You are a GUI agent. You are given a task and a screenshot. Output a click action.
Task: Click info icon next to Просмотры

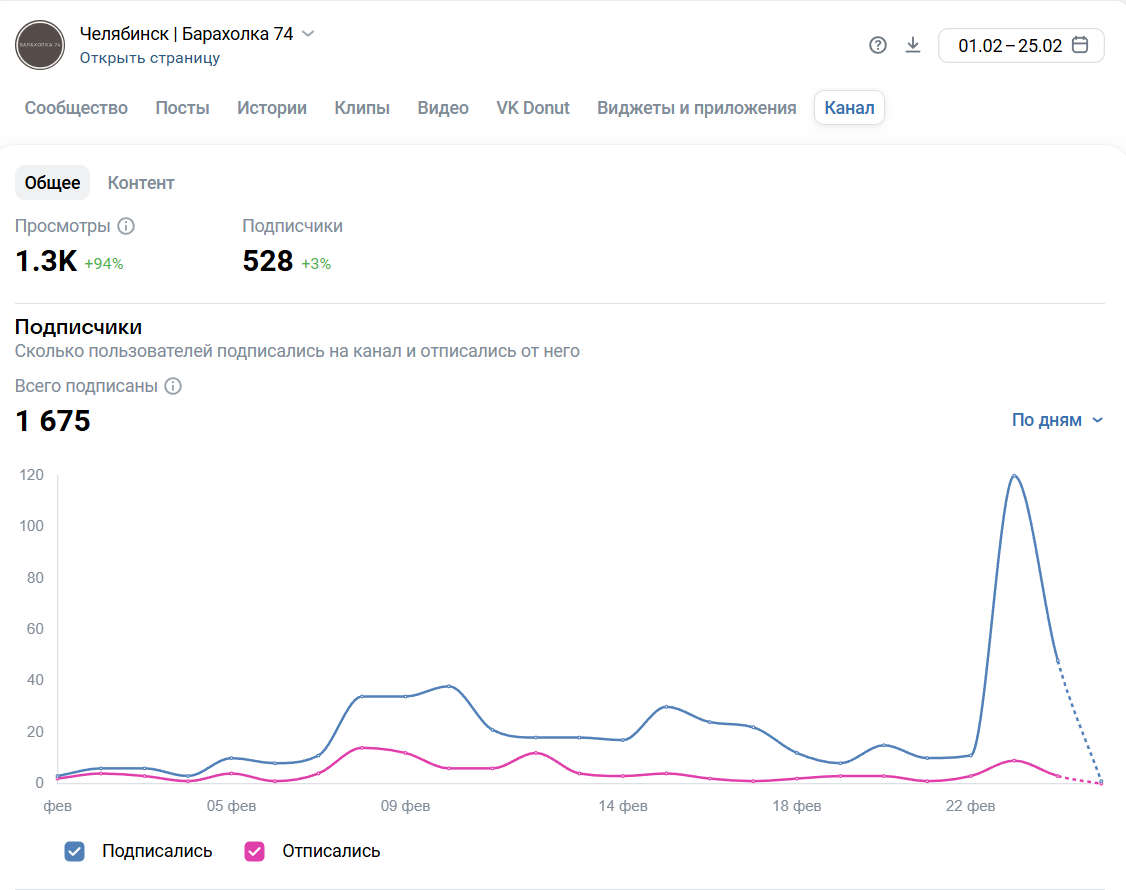pos(126,226)
